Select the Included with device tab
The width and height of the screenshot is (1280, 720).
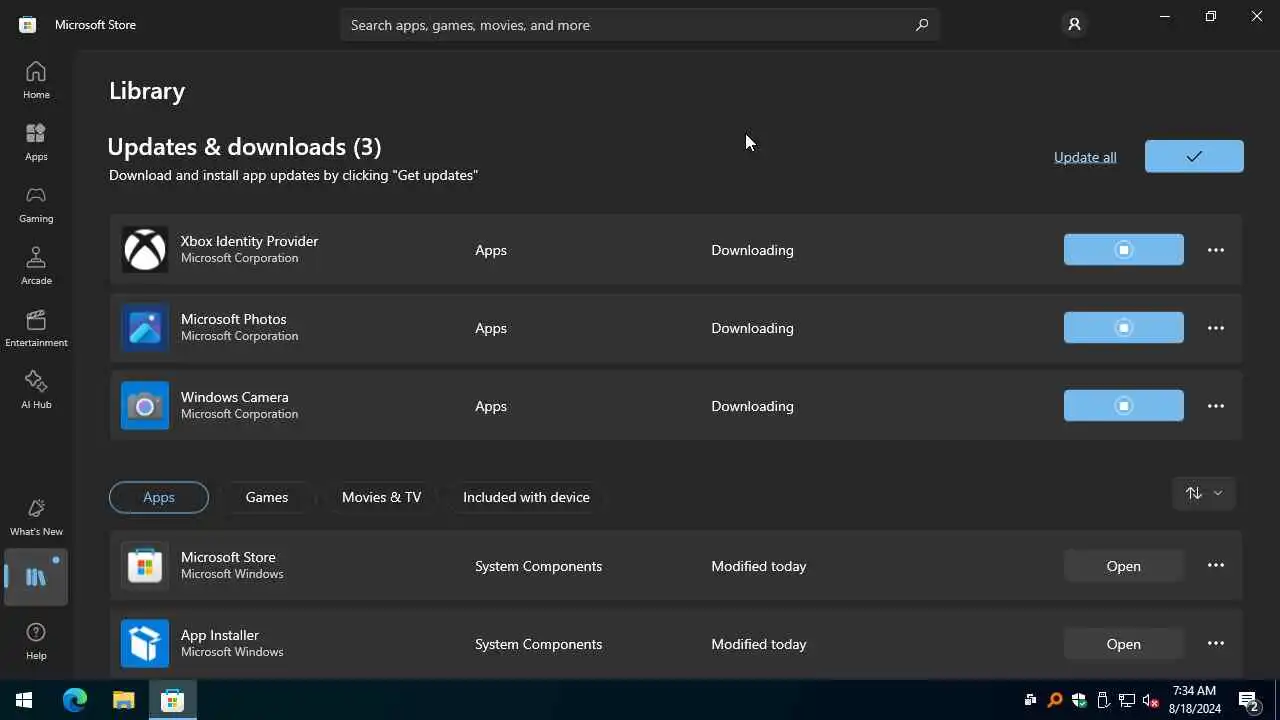(x=526, y=497)
